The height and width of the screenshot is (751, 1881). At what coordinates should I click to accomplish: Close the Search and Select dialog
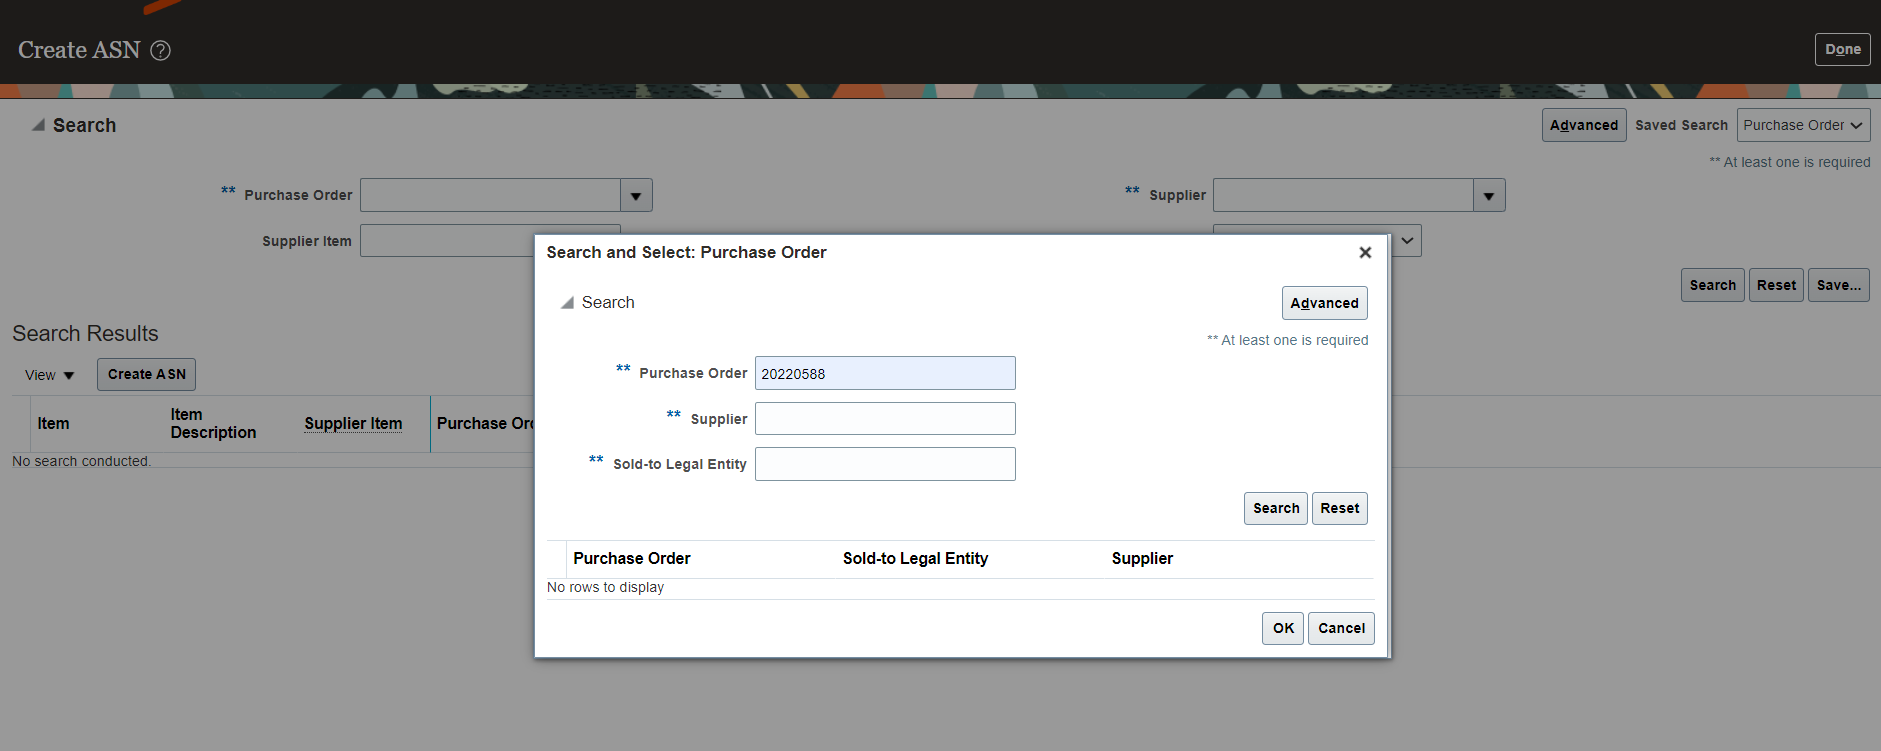point(1365,253)
